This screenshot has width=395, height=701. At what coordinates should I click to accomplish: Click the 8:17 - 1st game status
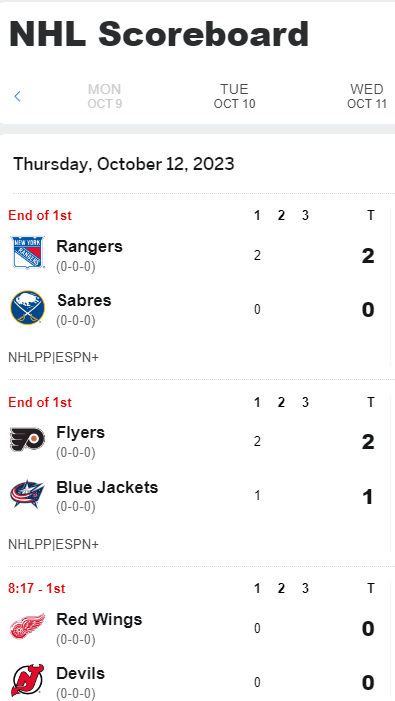(37, 588)
